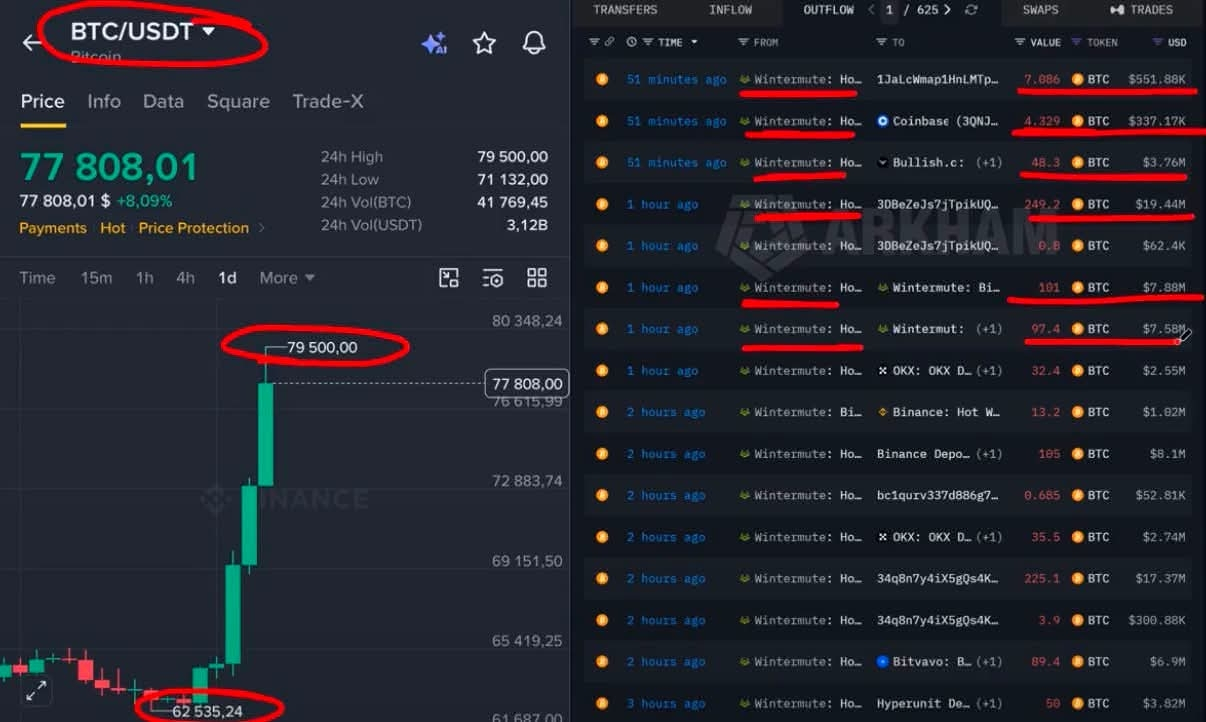Open the bc1qurv337d886g7 recipient address
The image size is (1206, 722).
[x=937, y=495]
